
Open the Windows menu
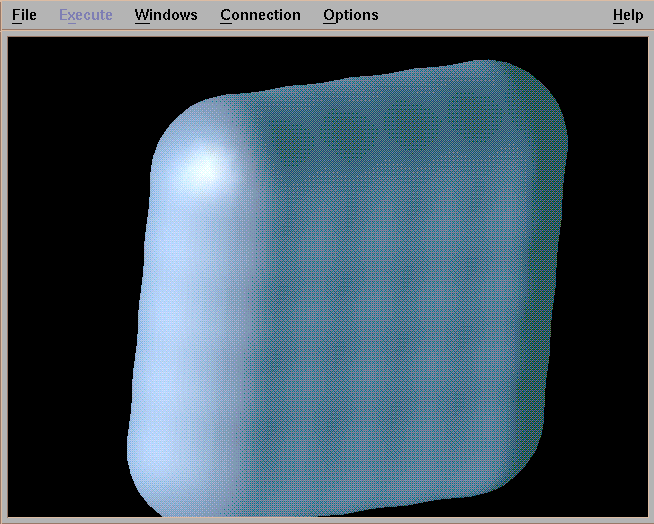coord(166,15)
